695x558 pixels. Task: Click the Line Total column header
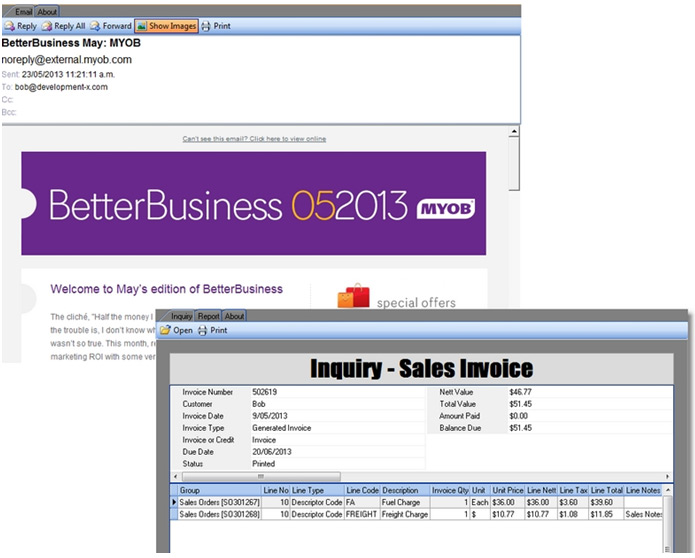[x=606, y=490]
